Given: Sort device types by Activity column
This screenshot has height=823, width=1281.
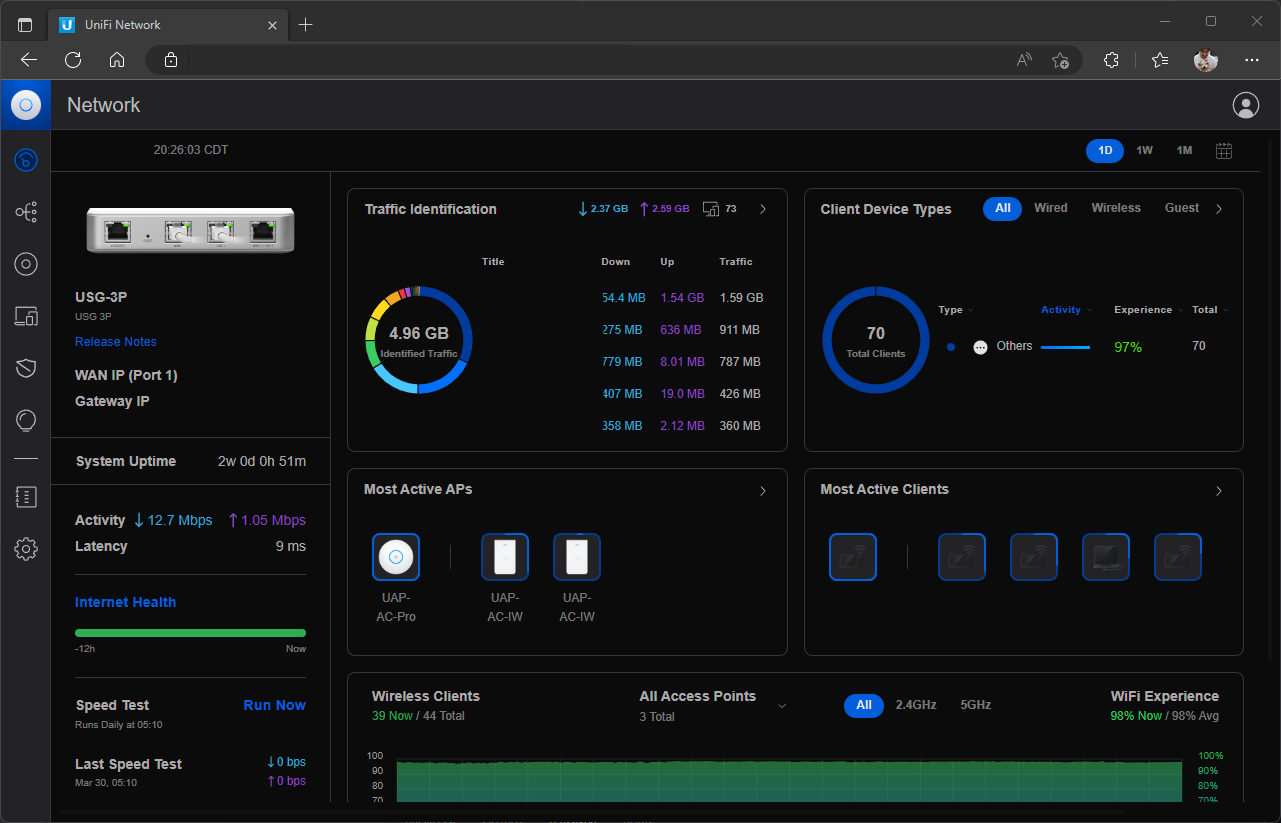Looking at the screenshot, I should click(1067, 310).
